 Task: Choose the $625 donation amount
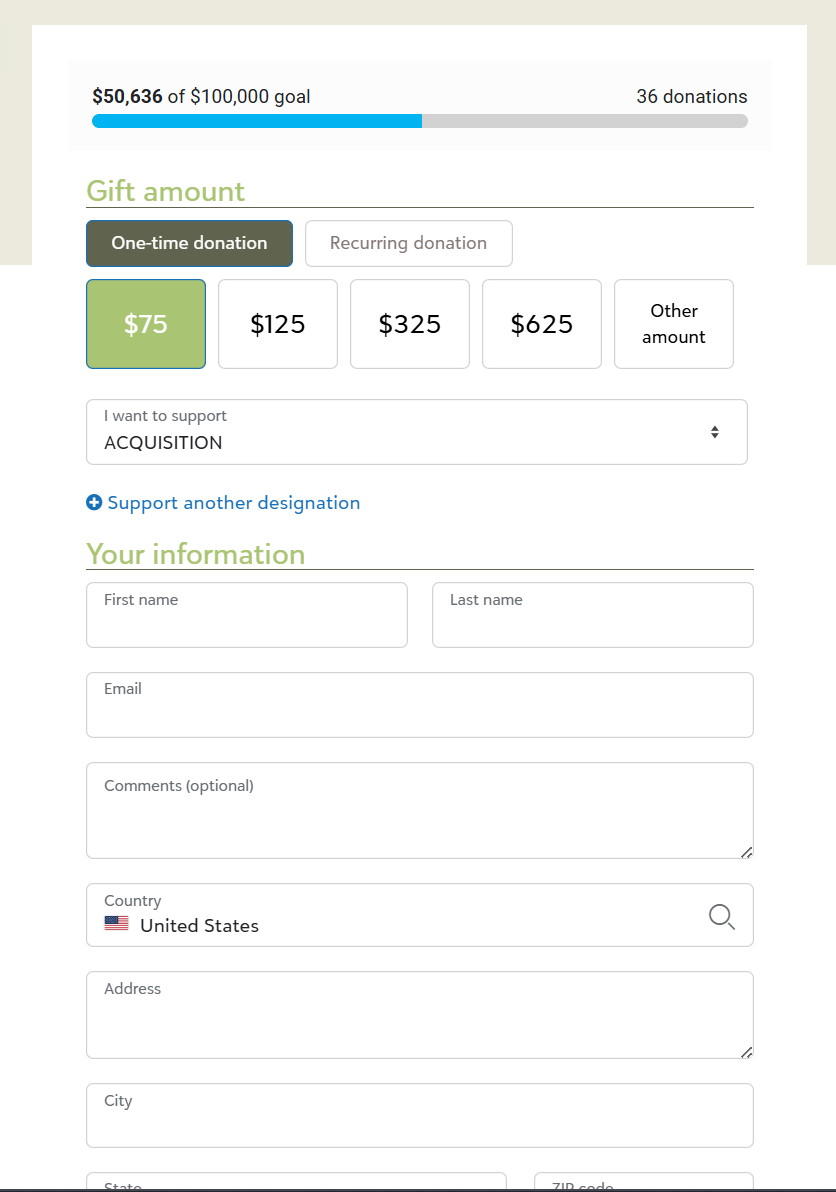click(541, 323)
